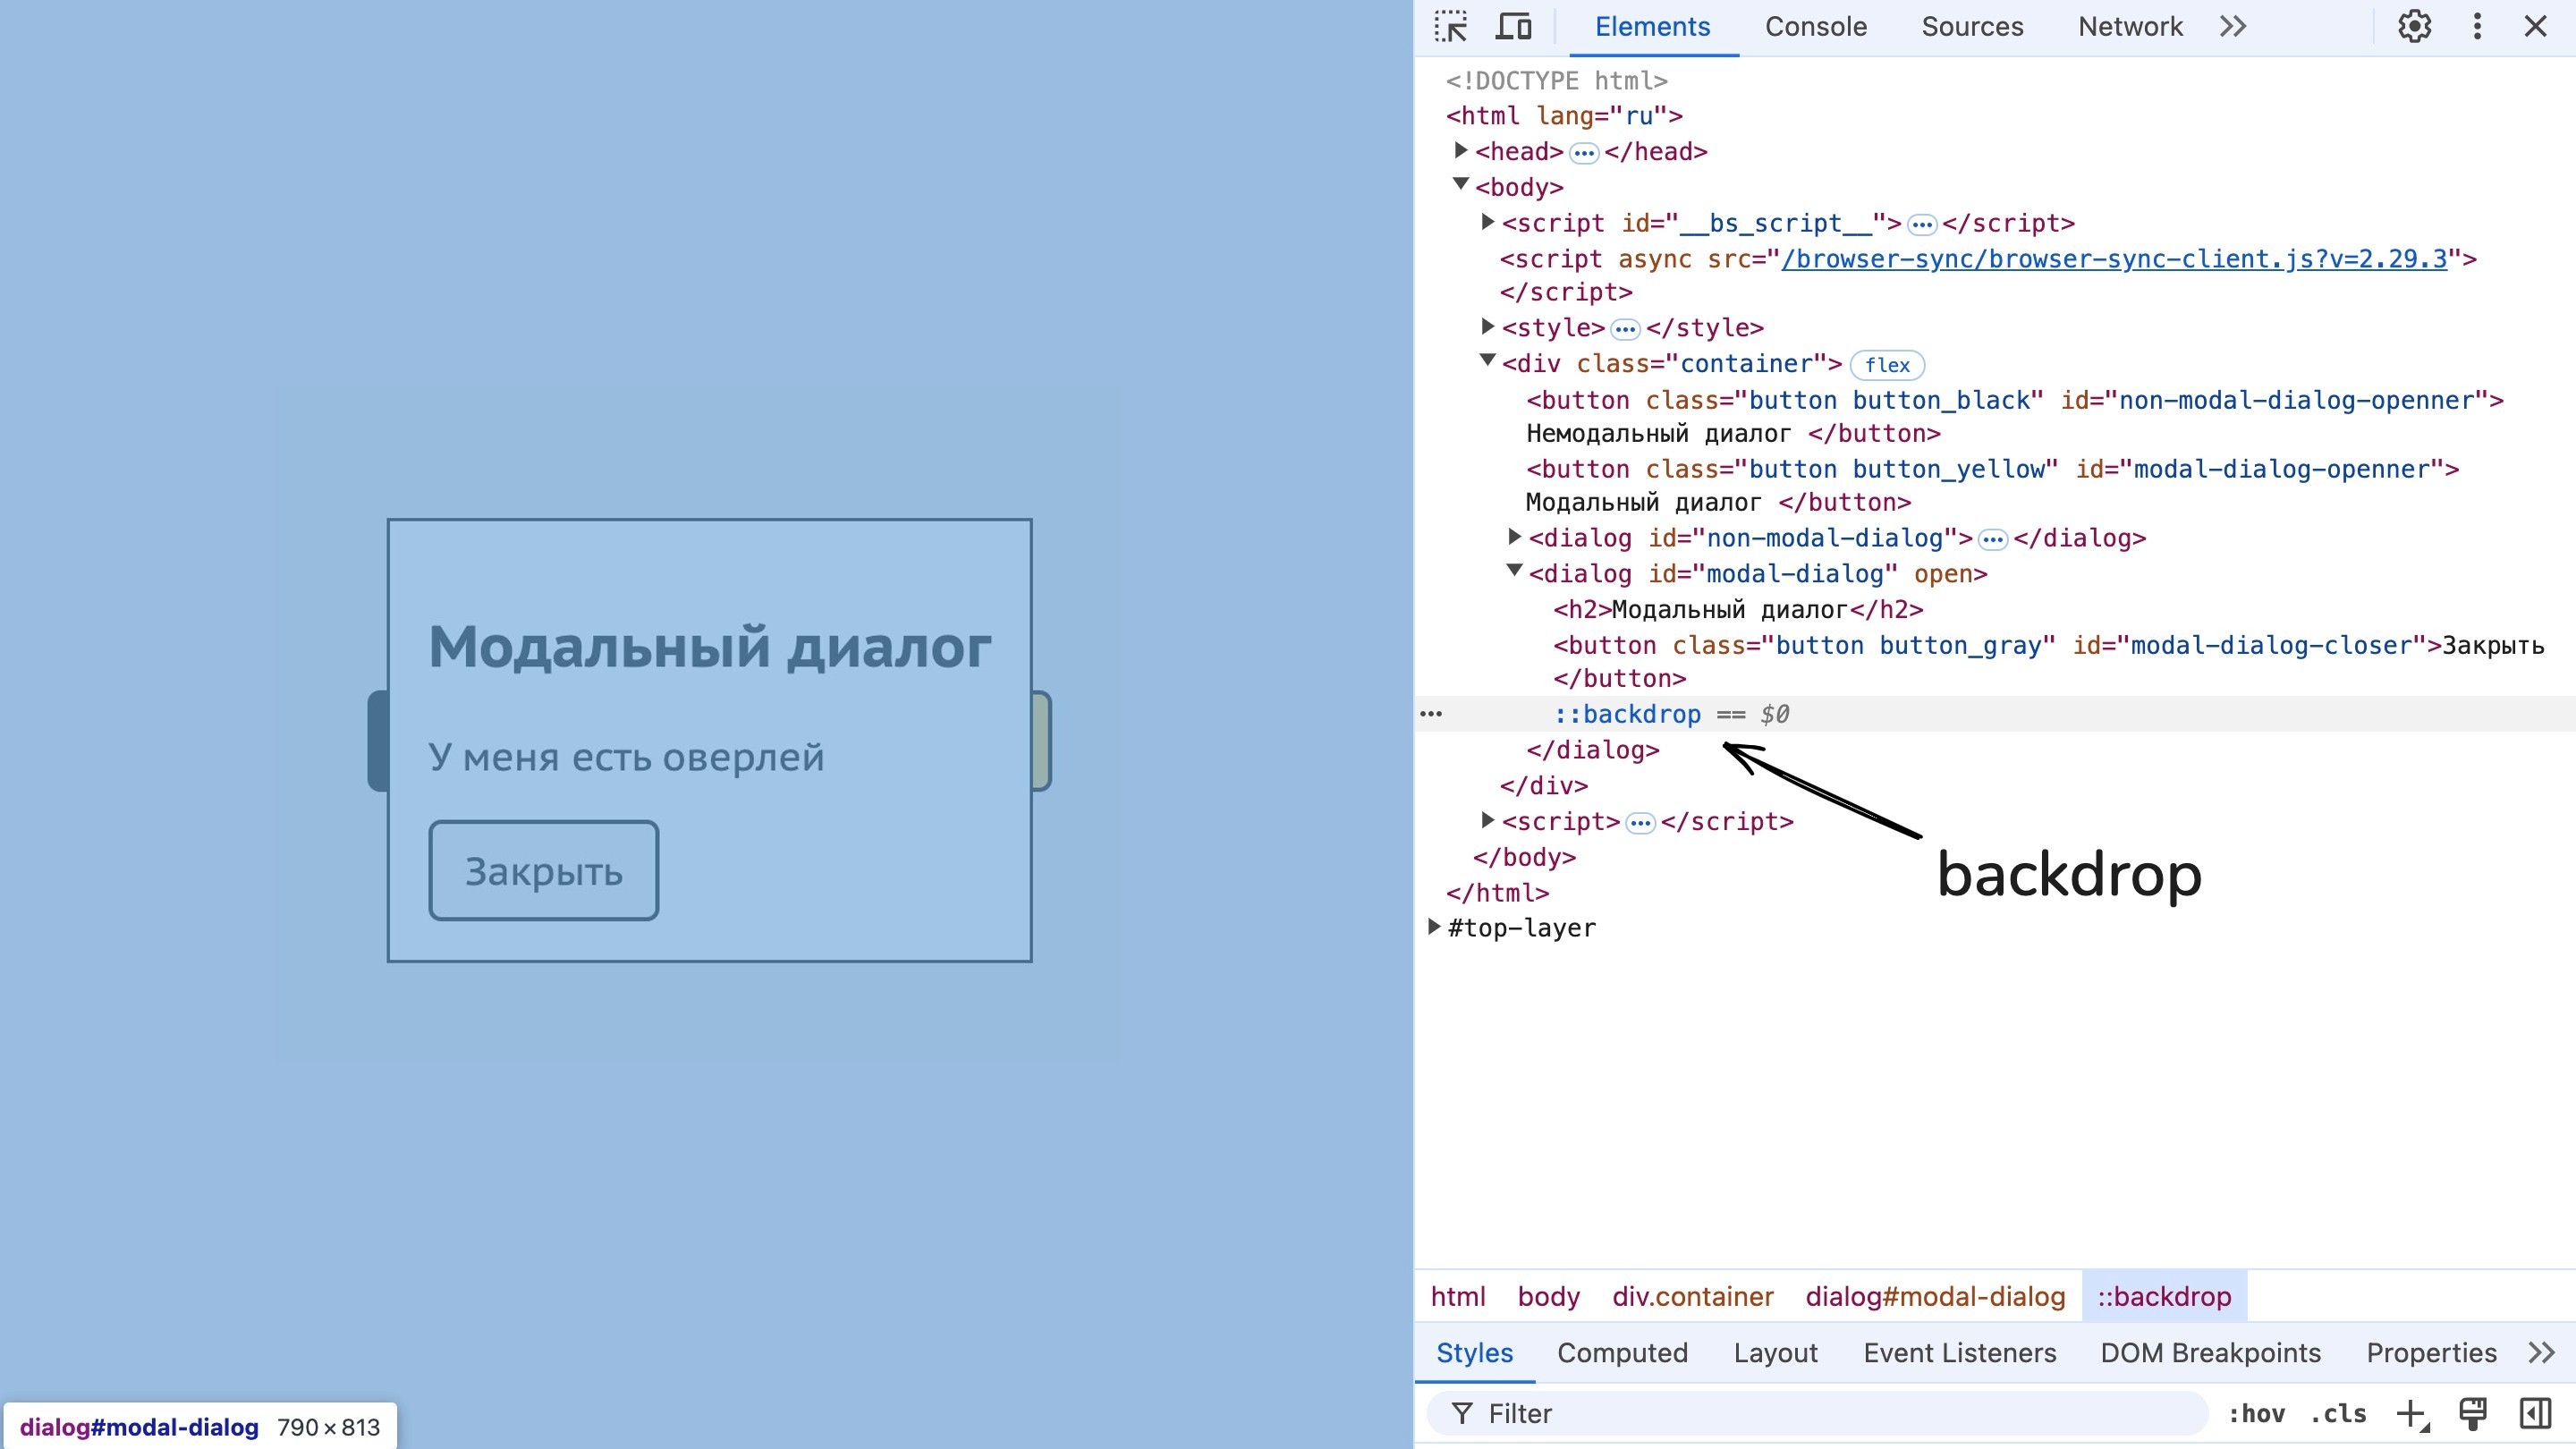This screenshot has width=2576, height=1449.
Task: Toggle the .cls element classes panel
Action: click(2338, 1413)
